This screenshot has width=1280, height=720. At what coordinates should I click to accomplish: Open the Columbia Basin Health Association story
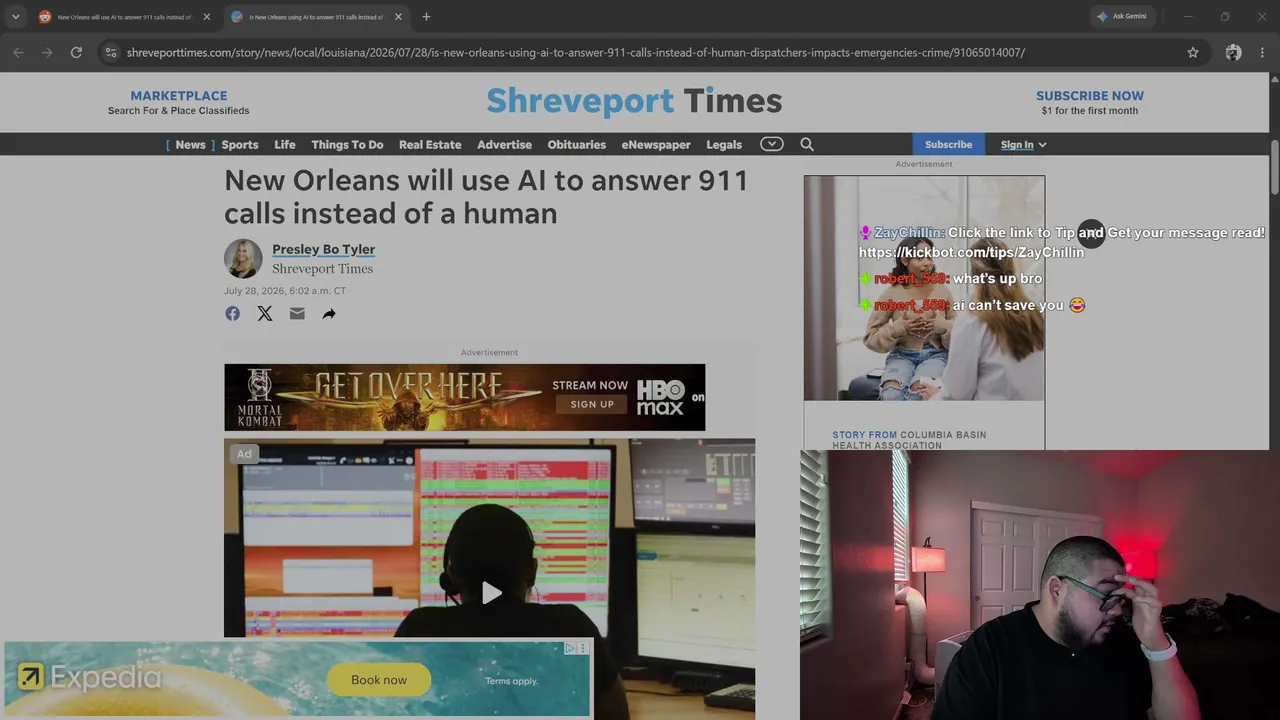point(909,440)
